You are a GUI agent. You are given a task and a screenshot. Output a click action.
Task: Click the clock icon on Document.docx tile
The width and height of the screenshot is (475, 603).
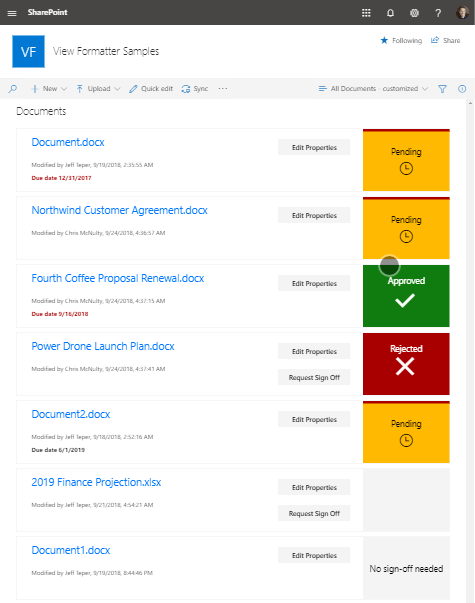click(406, 168)
